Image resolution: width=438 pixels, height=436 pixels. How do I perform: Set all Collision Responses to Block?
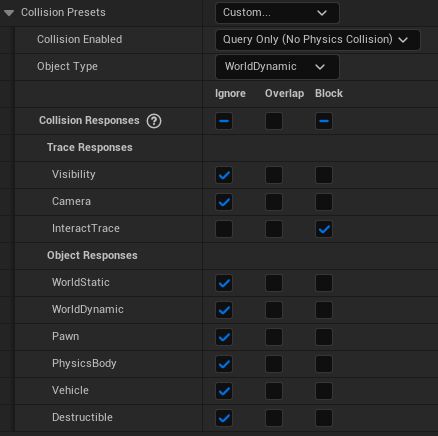pos(324,121)
